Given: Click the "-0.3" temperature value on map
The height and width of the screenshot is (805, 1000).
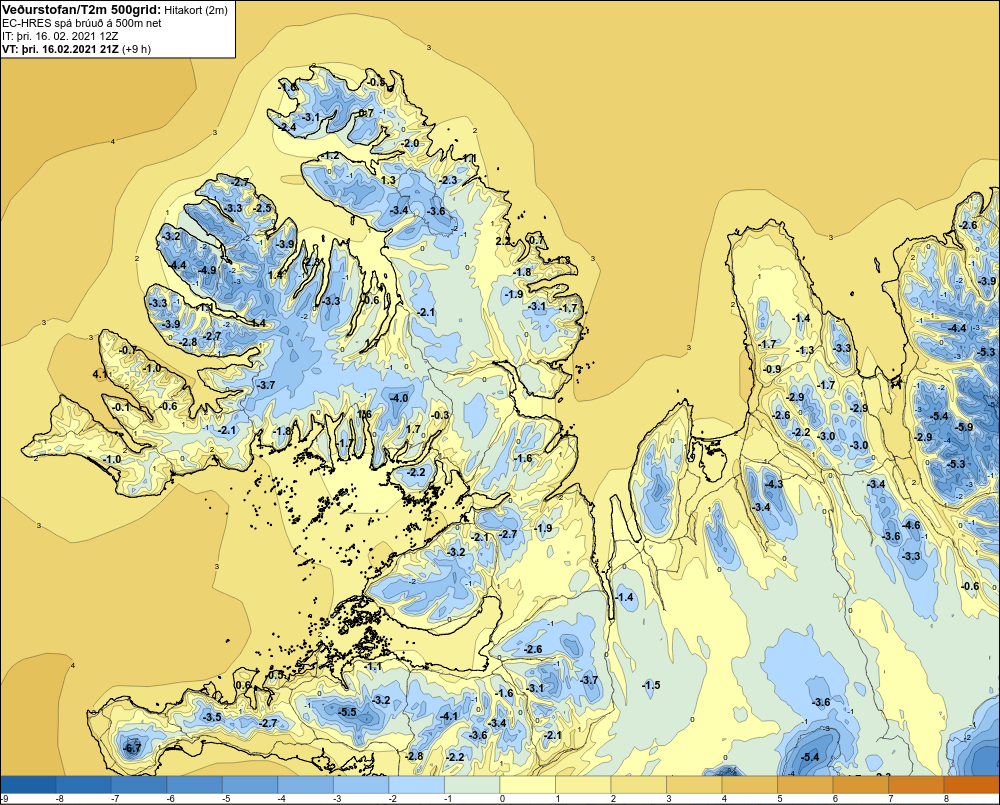Looking at the screenshot, I should point(440,415).
